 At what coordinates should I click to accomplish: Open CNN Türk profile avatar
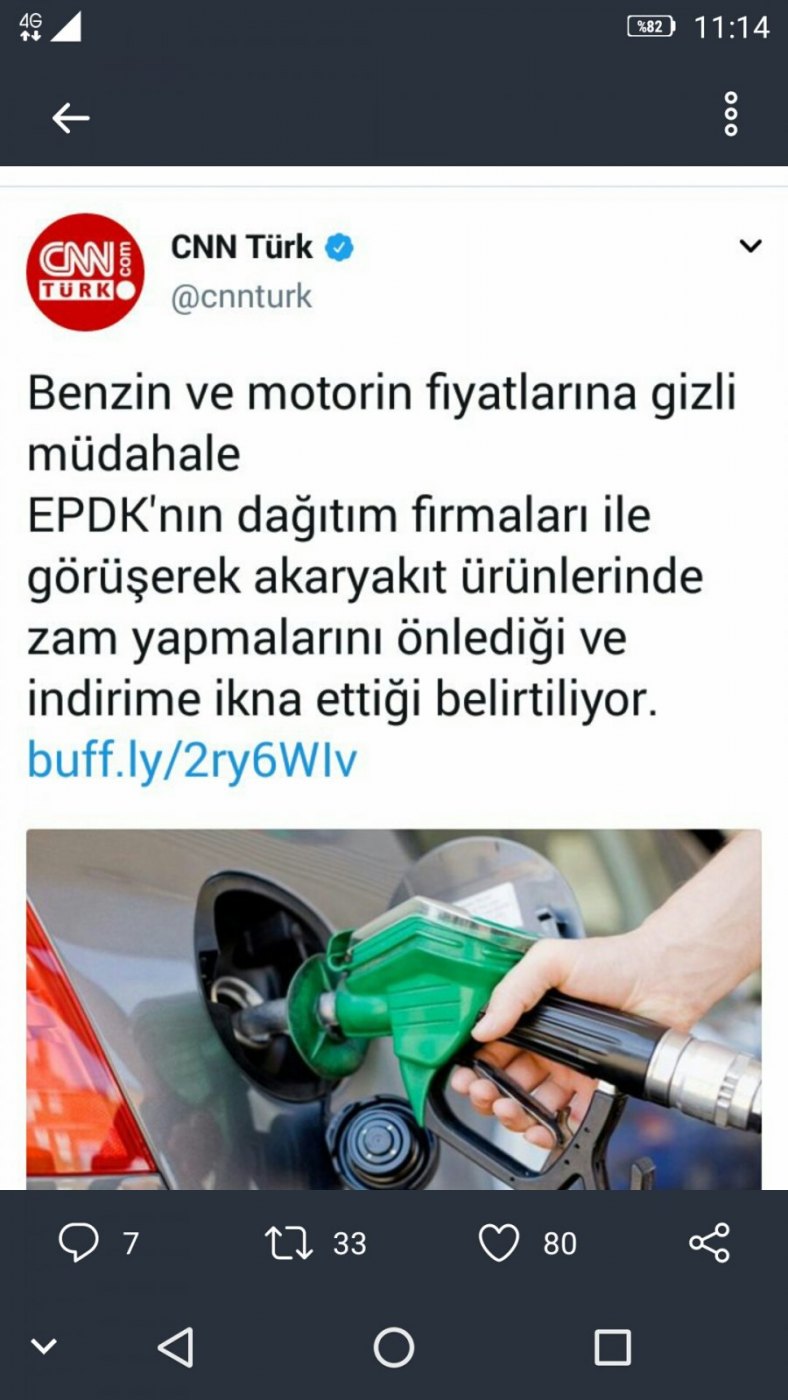coord(85,272)
